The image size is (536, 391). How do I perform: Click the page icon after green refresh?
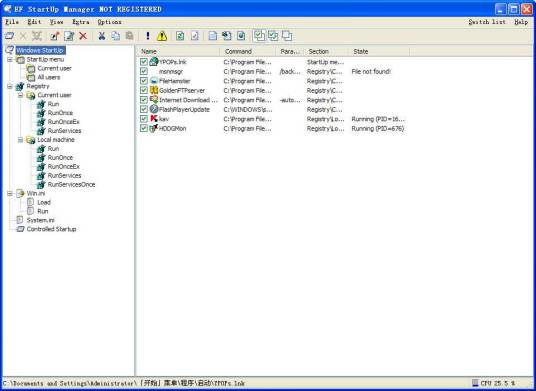[x=195, y=36]
